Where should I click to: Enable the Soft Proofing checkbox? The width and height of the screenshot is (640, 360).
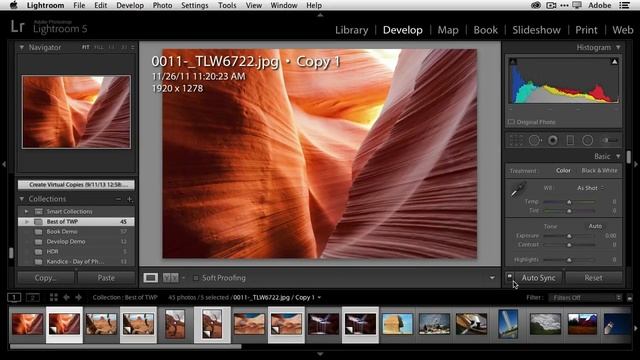pos(196,278)
